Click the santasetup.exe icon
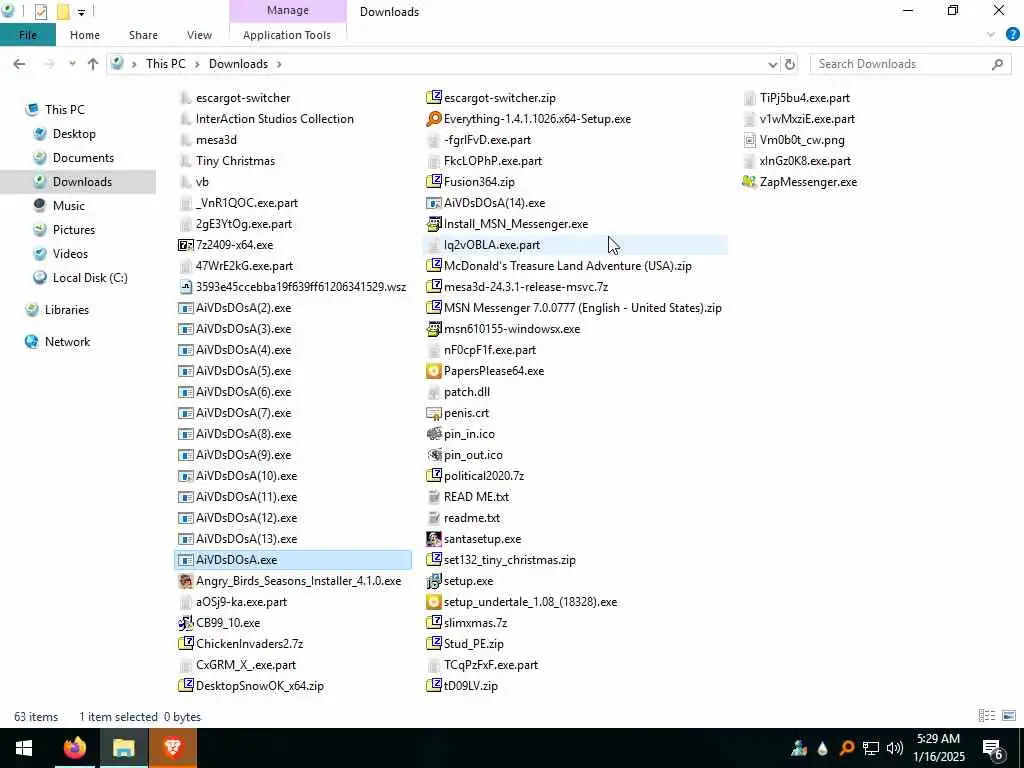 tap(434, 539)
